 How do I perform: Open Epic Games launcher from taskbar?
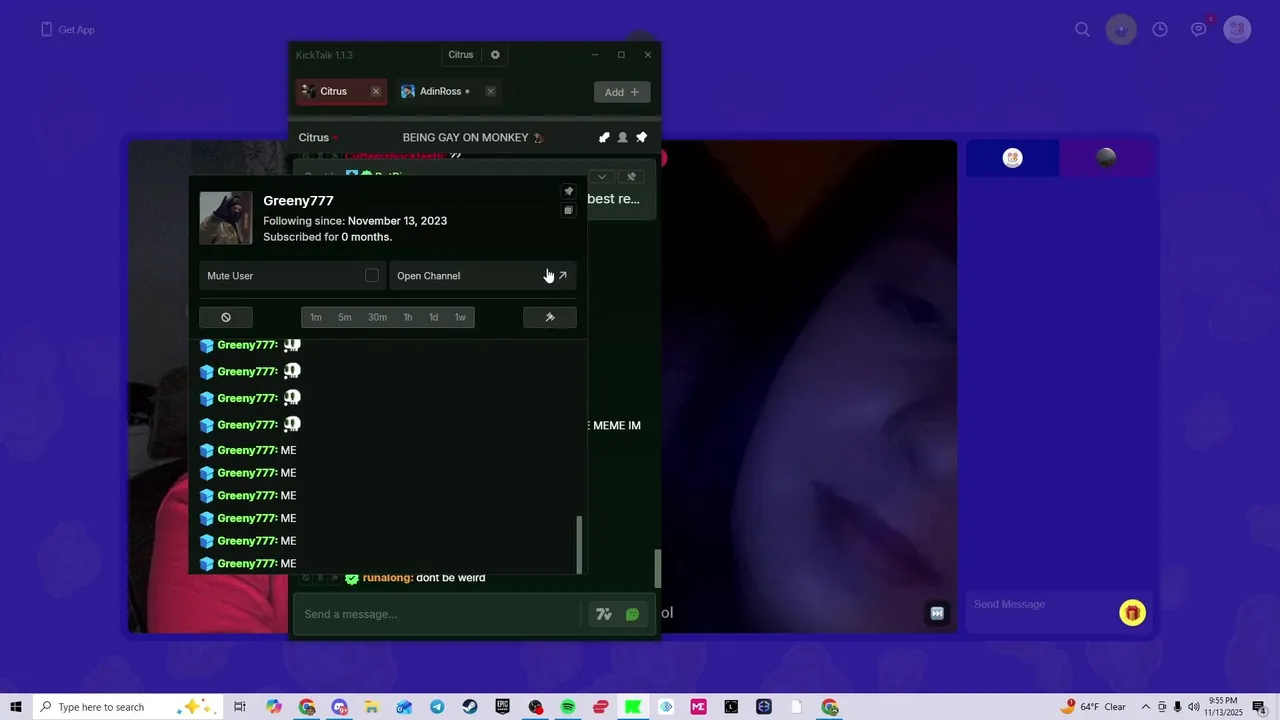pyautogui.click(x=502, y=707)
